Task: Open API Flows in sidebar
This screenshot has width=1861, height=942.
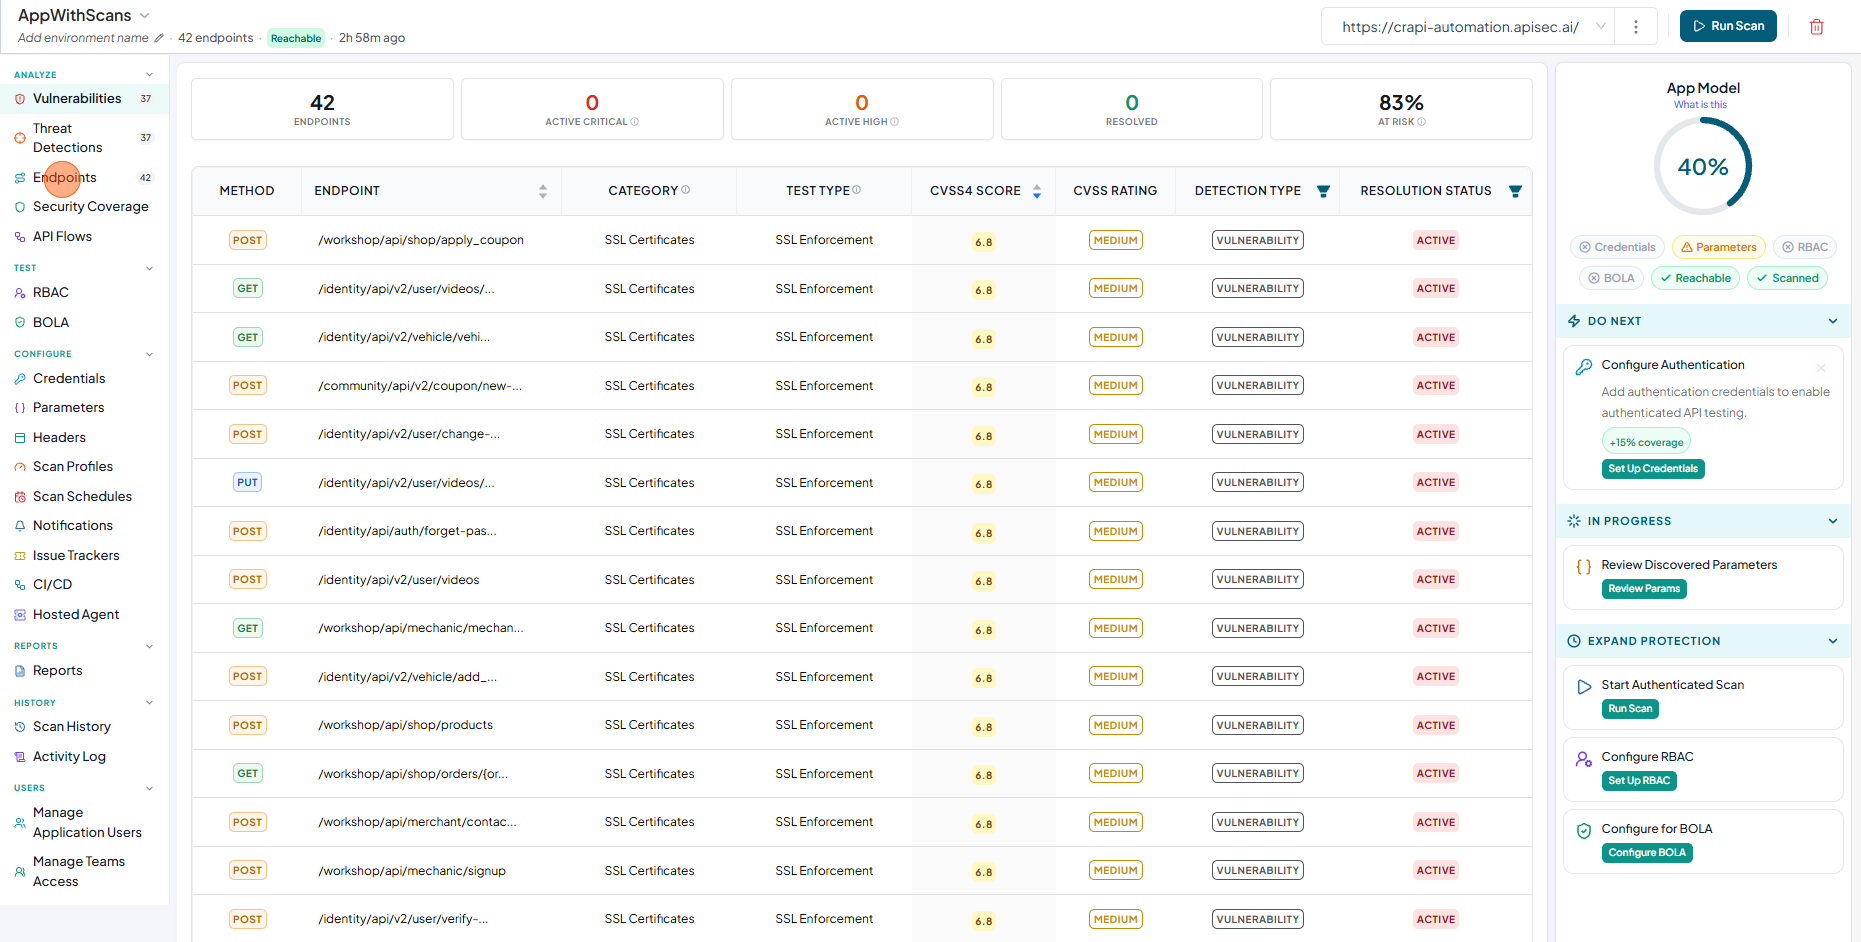Action: (x=62, y=237)
